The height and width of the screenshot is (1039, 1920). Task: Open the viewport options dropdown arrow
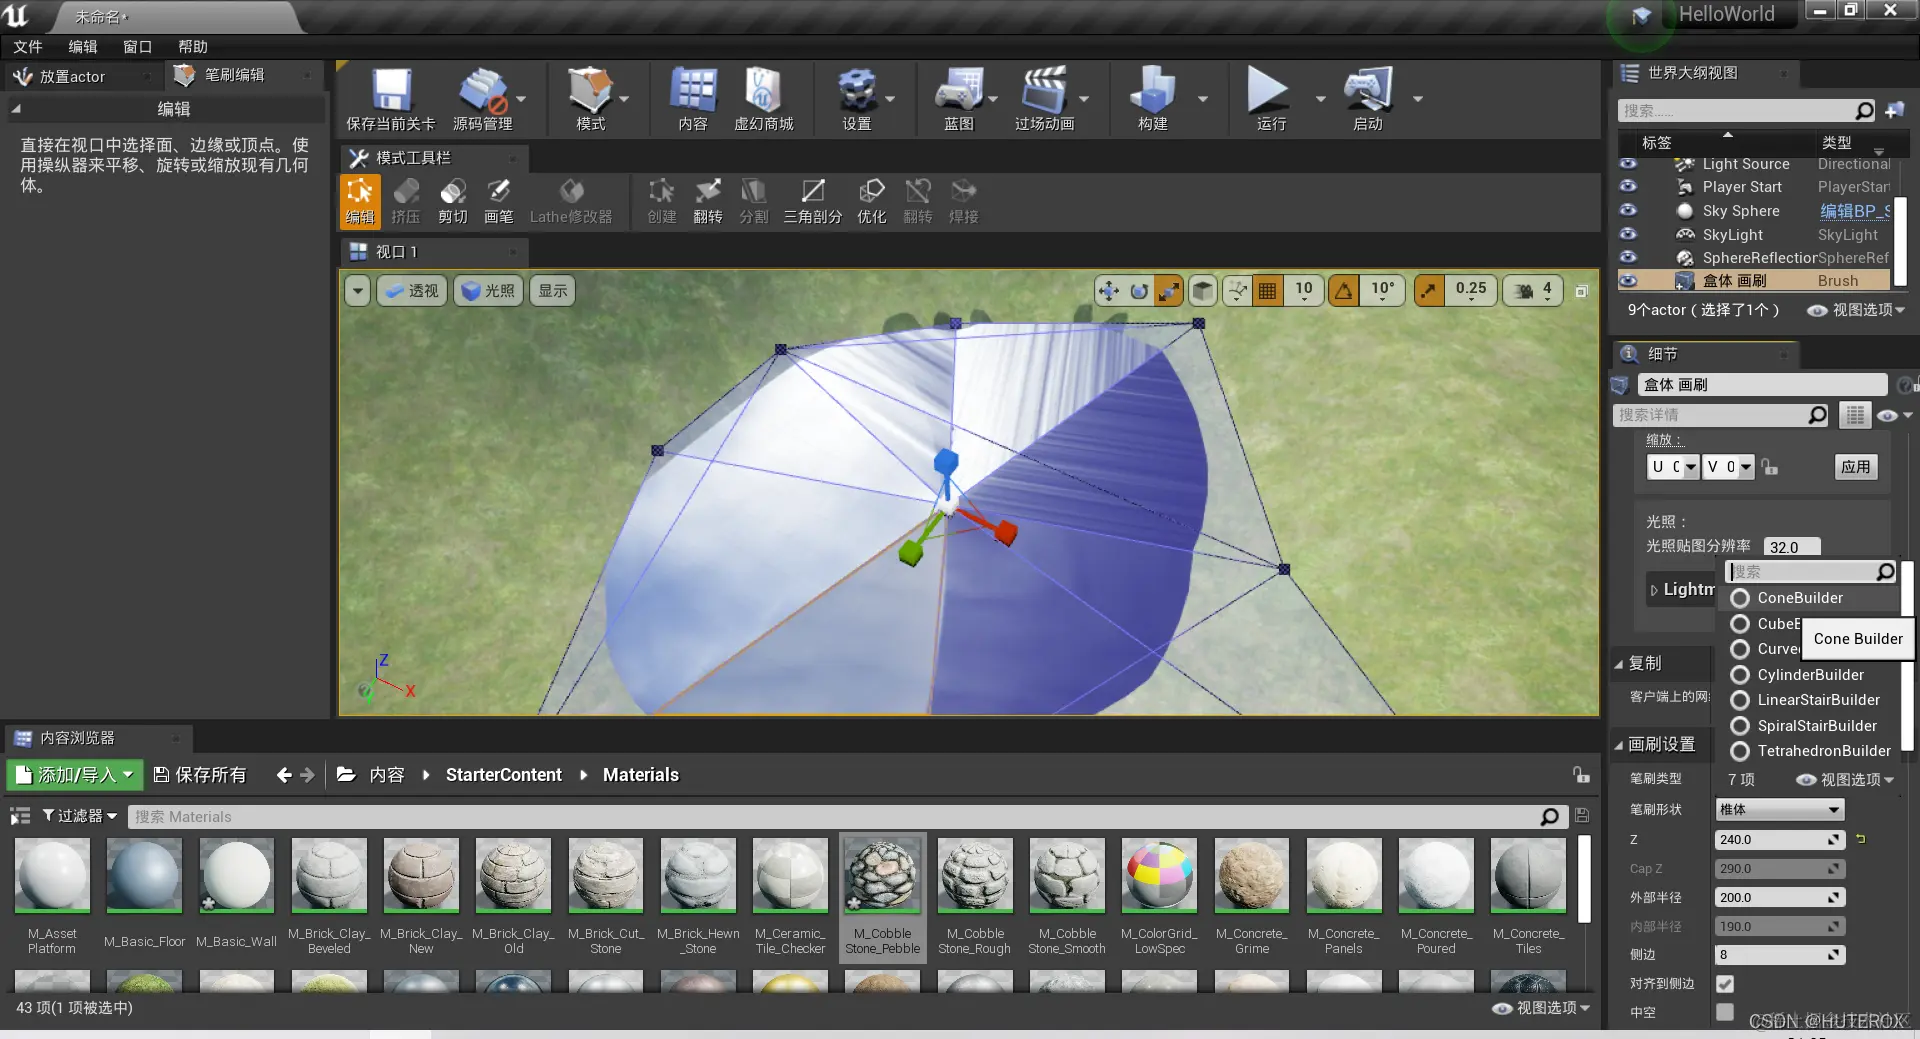pos(358,291)
